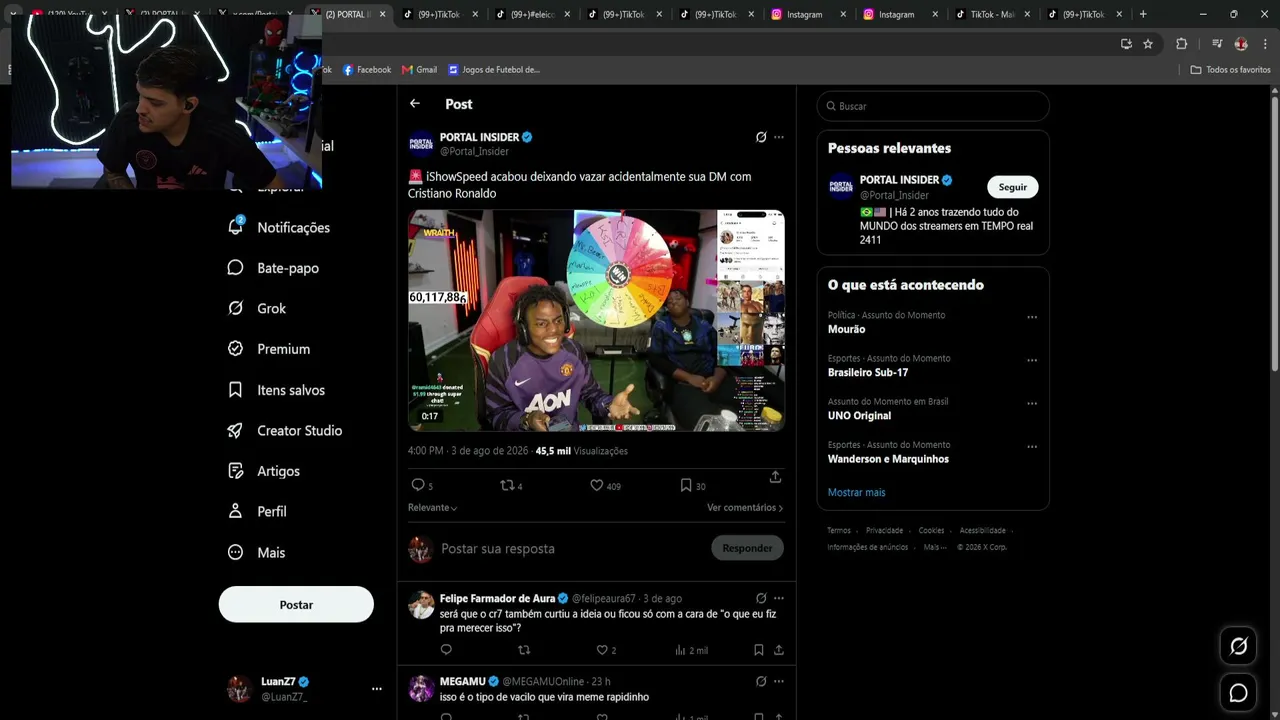Follow PORTAL INSIDER with Seguir button

[1013, 187]
